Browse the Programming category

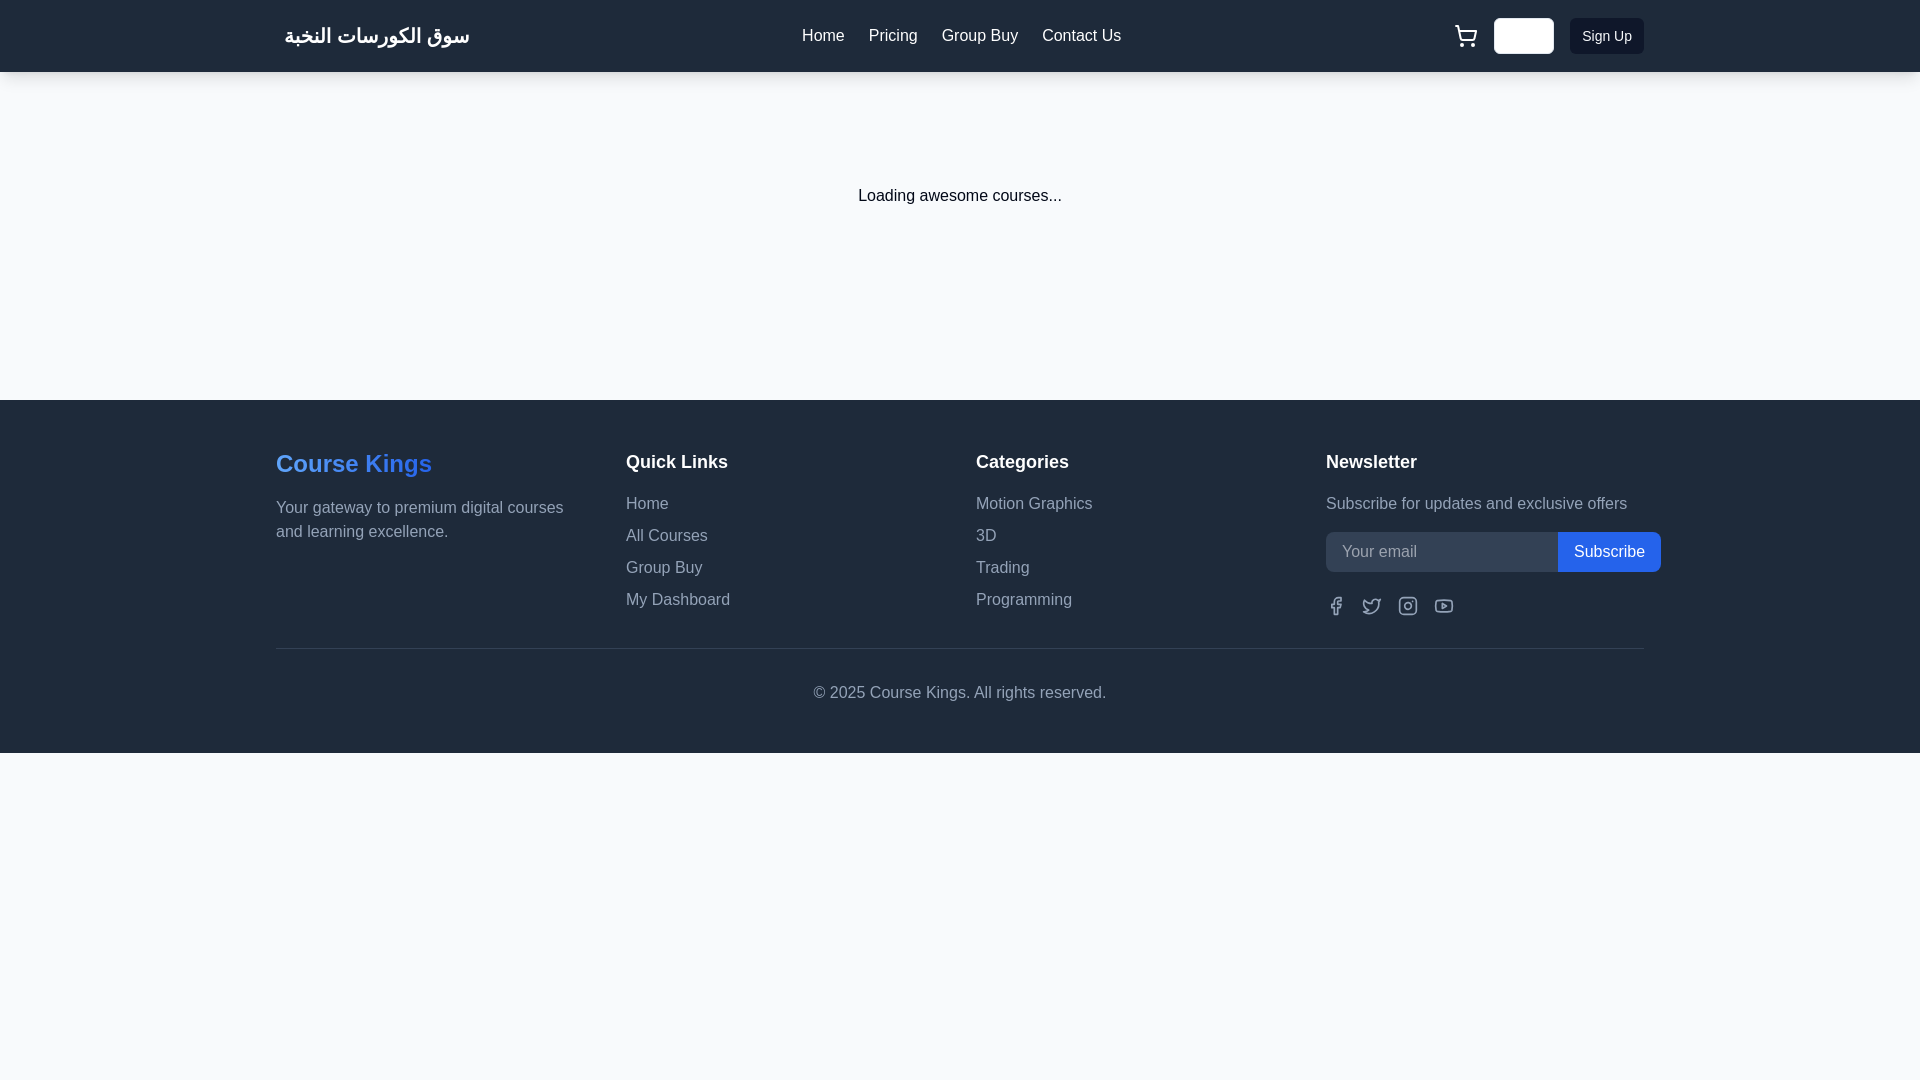click(1024, 600)
